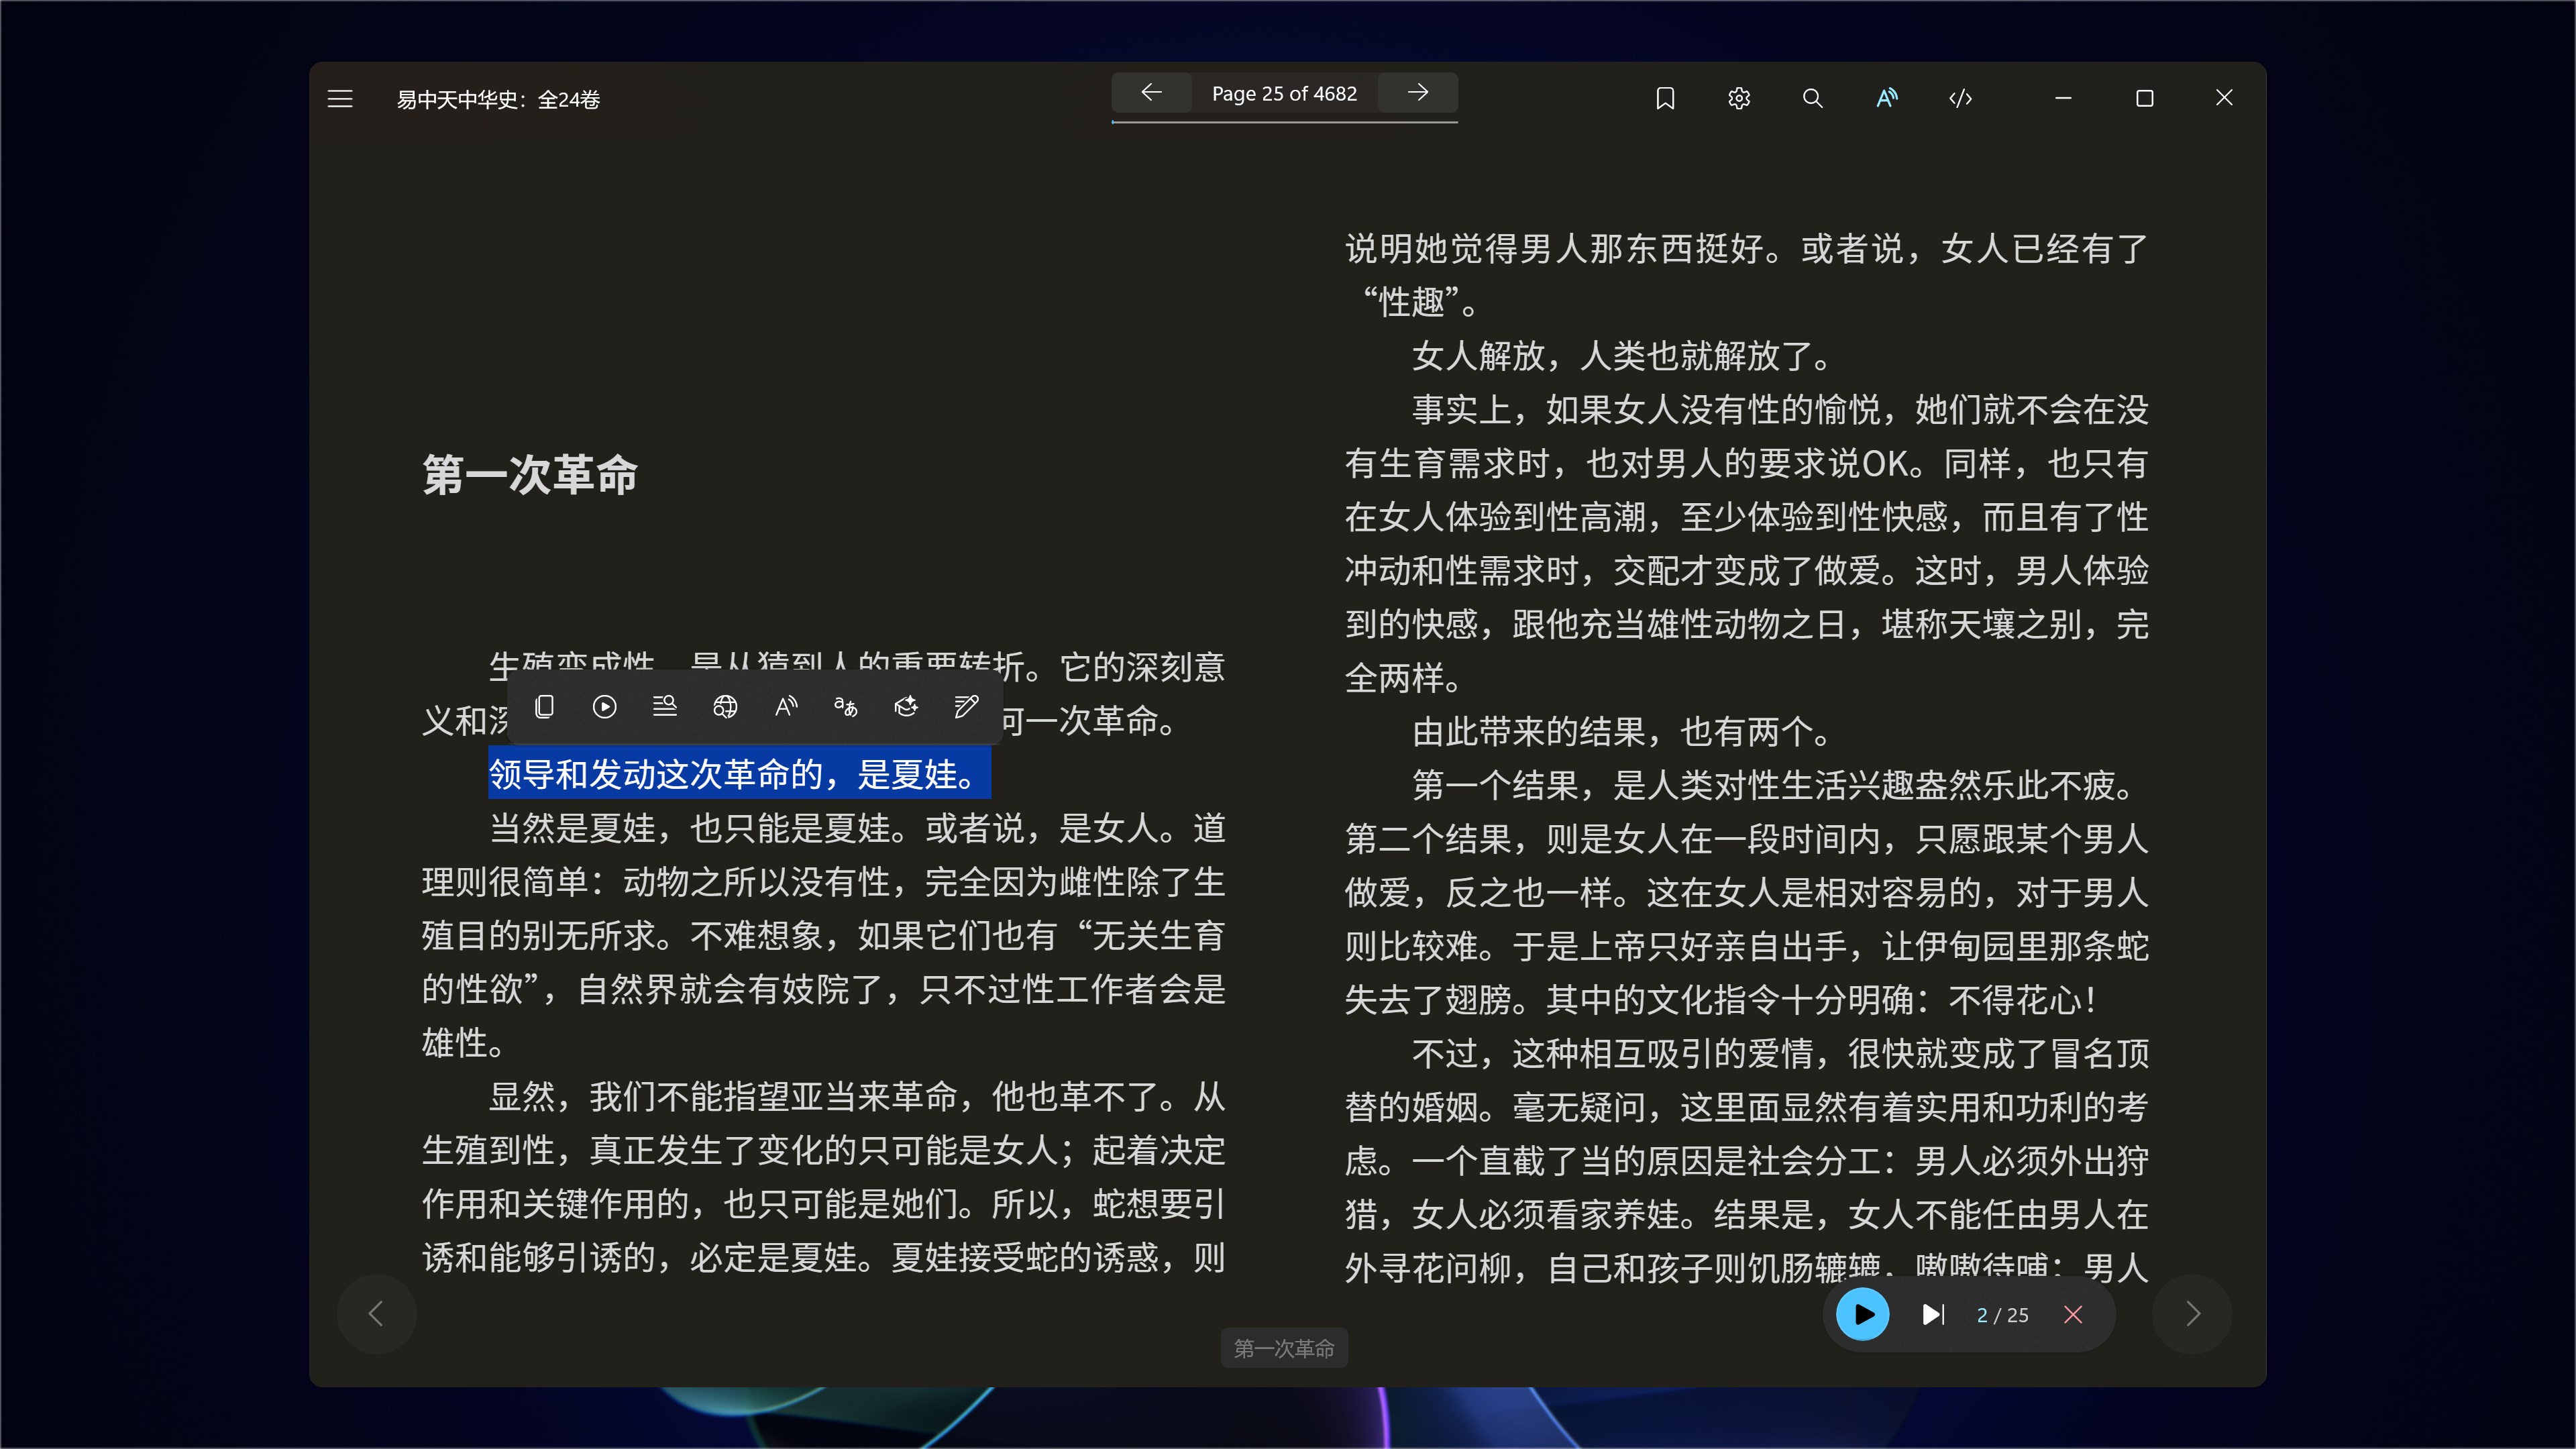Open the navigation hamburger menu

[340, 98]
